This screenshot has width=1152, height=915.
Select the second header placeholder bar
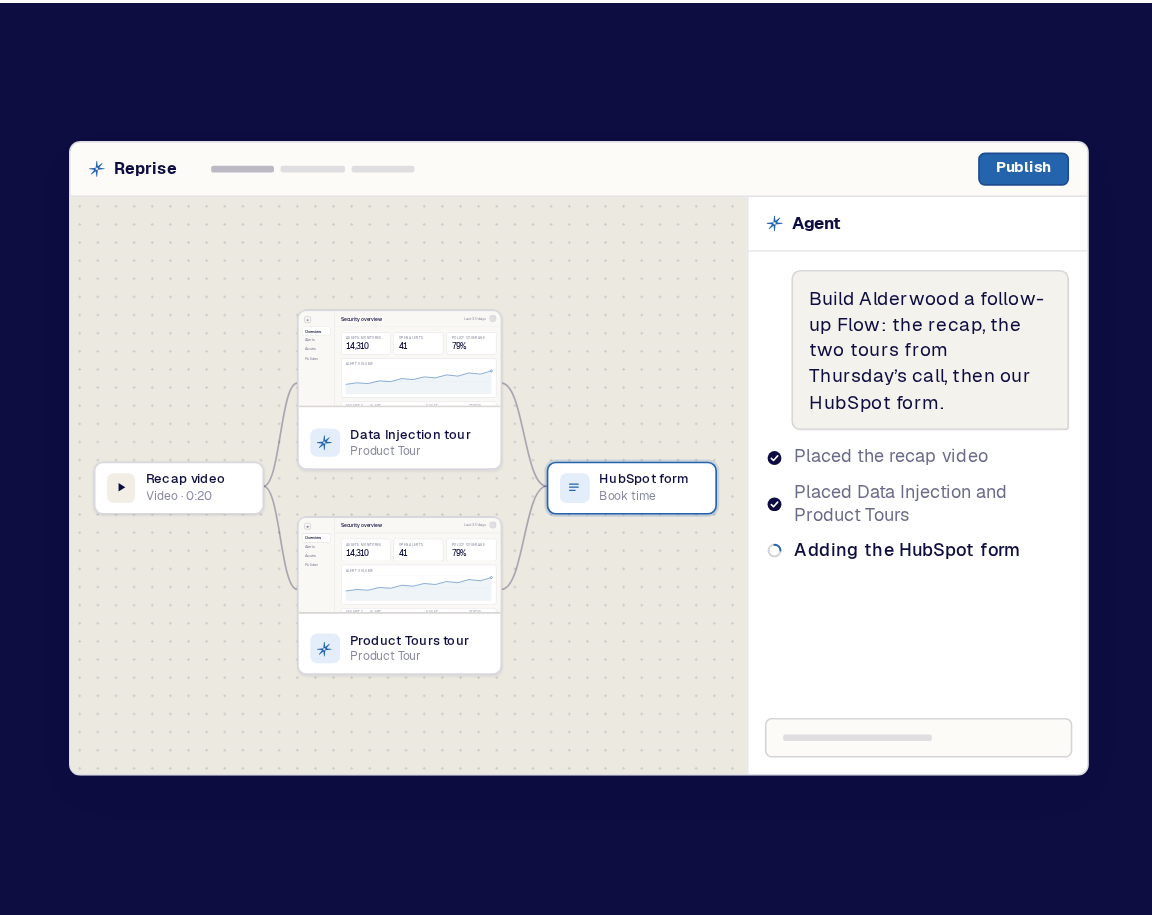312,169
